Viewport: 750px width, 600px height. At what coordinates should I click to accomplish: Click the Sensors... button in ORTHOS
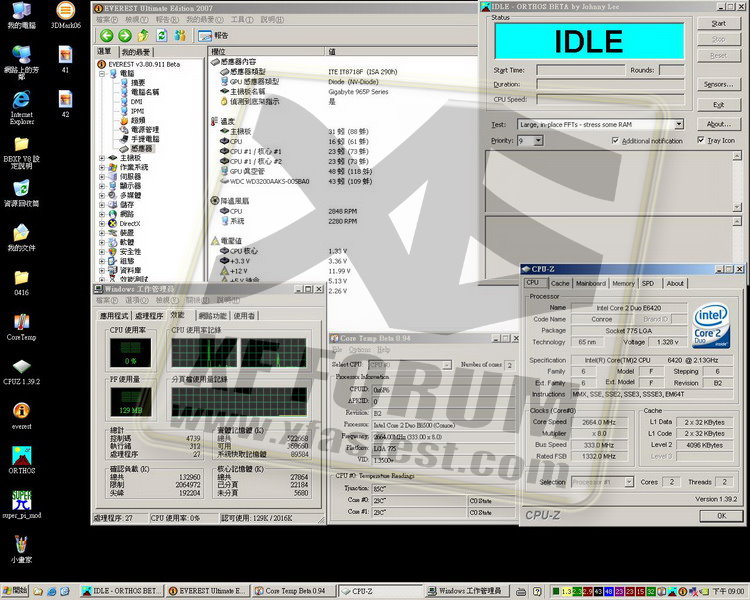click(x=718, y=84)
